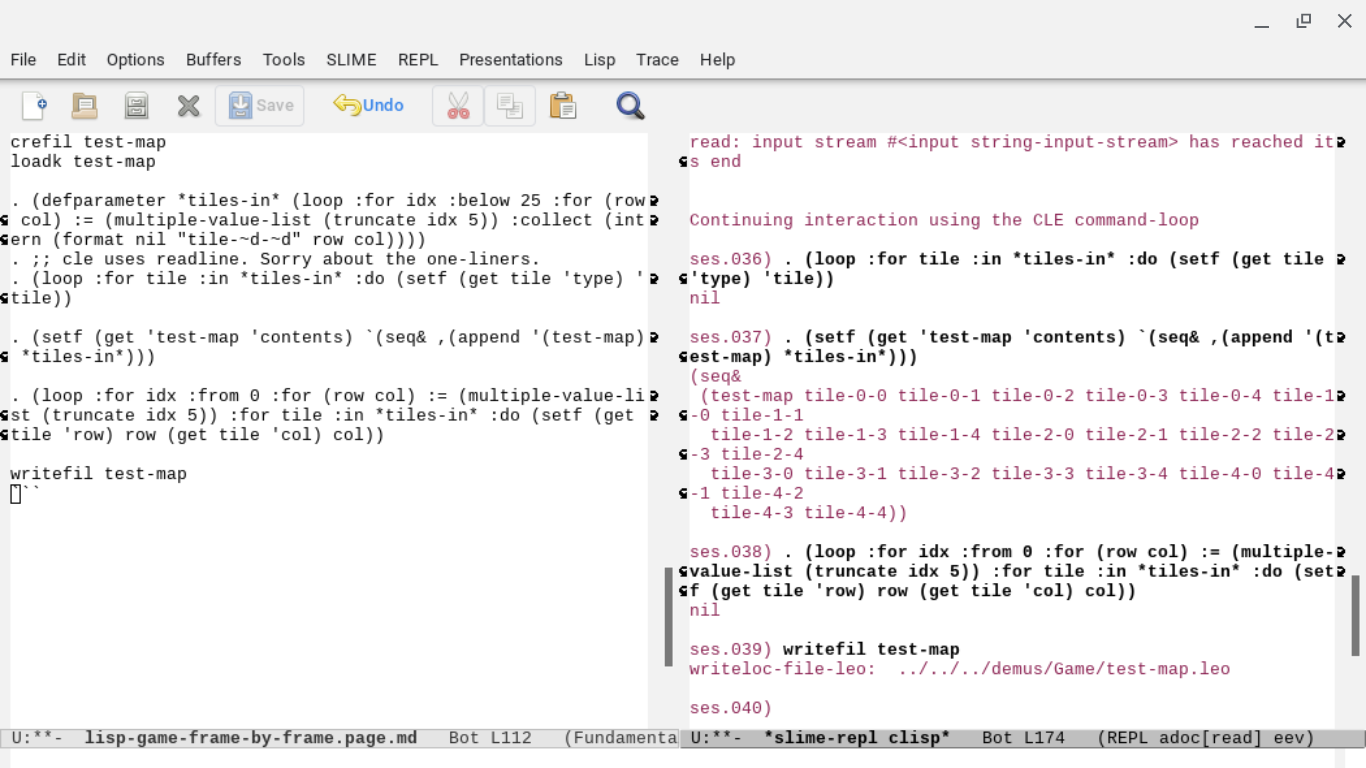This screenshot has height=768, width=1366.
Task: Open the File menu
Action: (x=23, y=60)
